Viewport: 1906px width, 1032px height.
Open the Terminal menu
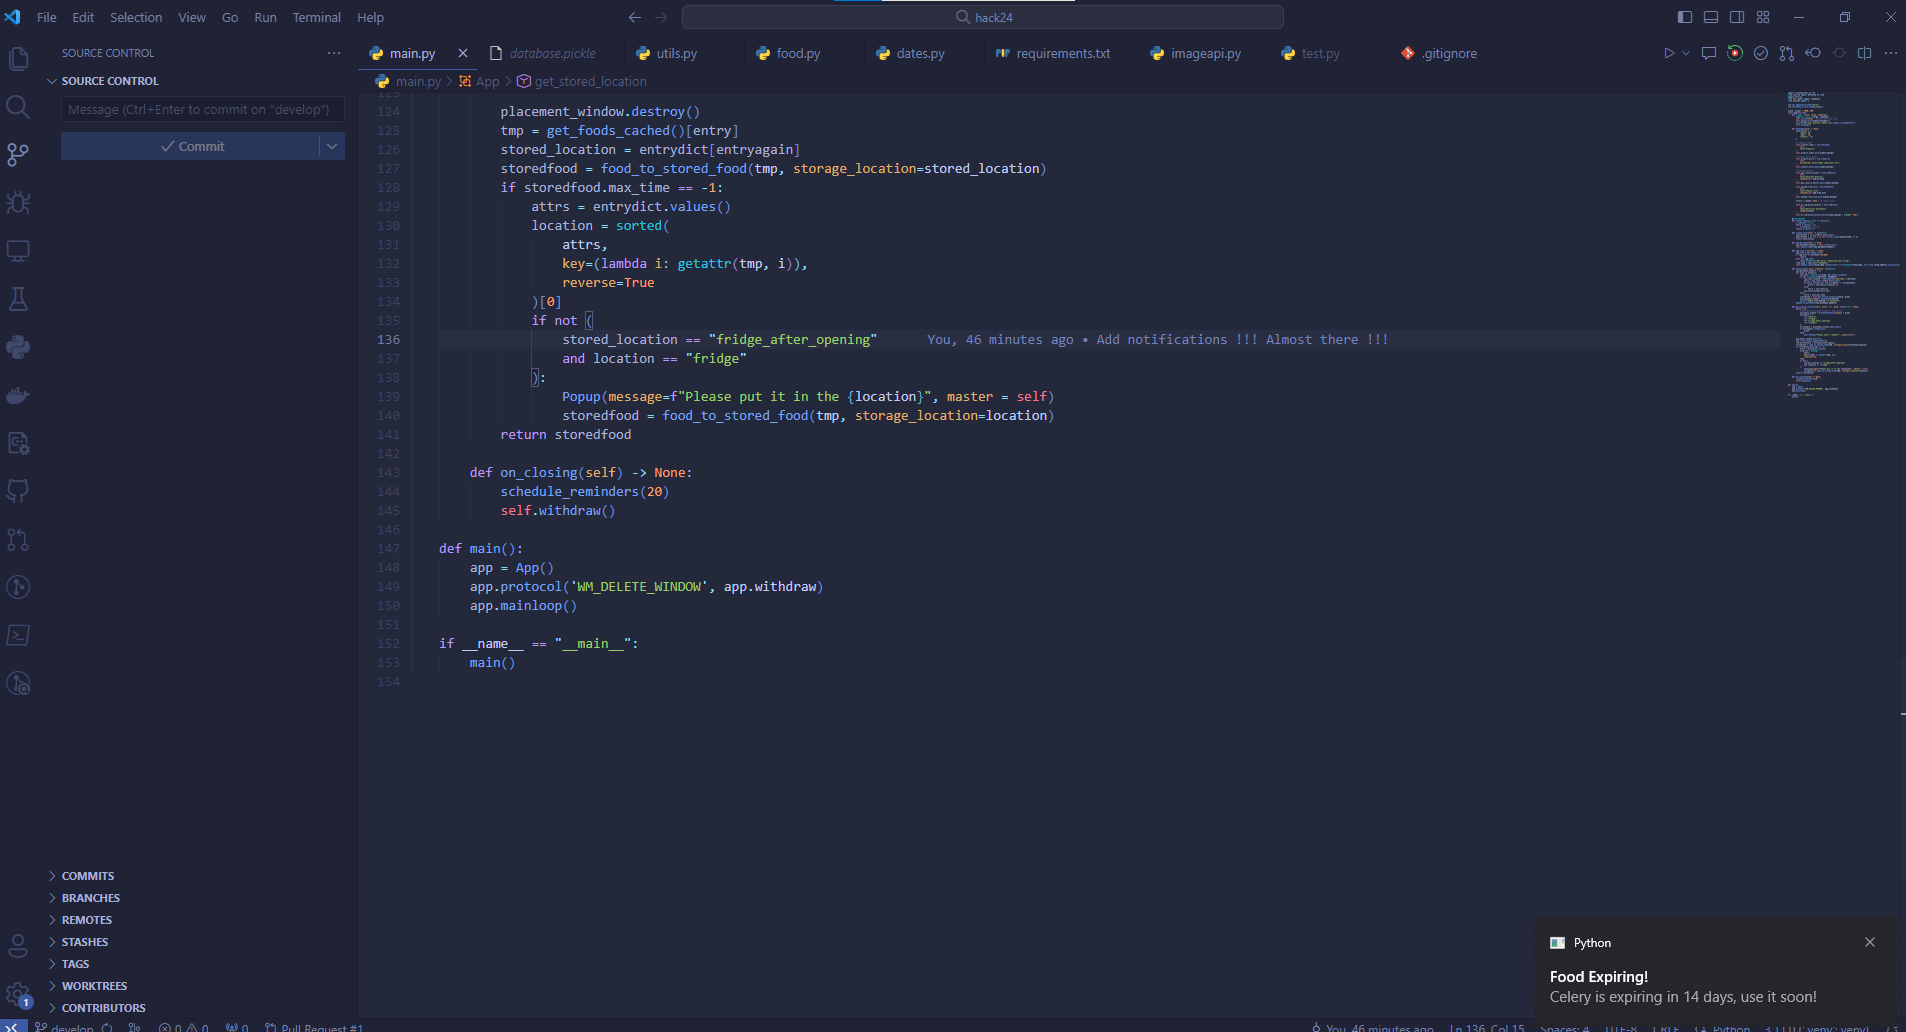(x=316, y=17)
